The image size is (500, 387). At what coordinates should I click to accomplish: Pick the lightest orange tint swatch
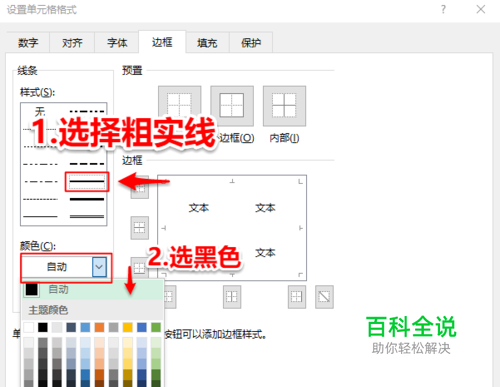99,342
